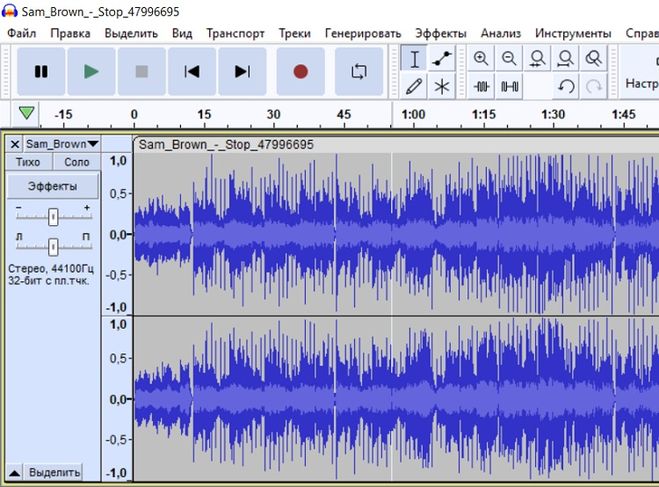Image resolution: width=659 pixels, height=487 pixels.
Task: Toggle the Loop playback button
Action: (359, 71)
